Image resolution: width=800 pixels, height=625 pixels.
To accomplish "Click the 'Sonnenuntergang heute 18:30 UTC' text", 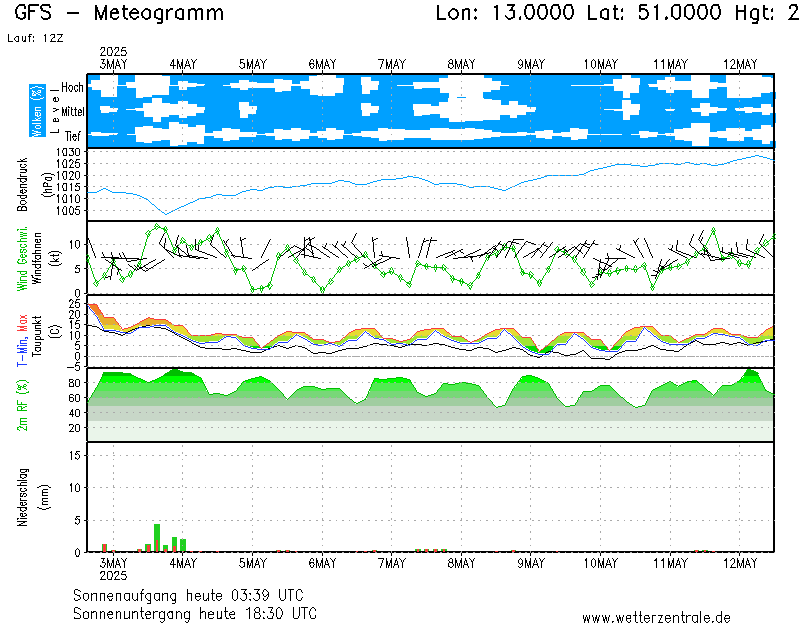I will pos(195,613).
